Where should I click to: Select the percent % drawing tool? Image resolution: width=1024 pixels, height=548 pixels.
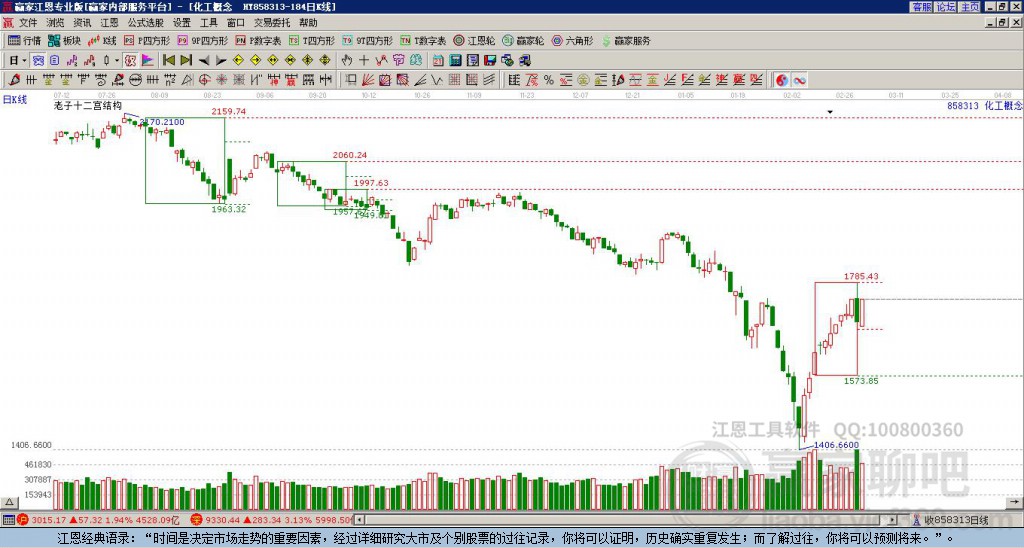tap(549, 80)
